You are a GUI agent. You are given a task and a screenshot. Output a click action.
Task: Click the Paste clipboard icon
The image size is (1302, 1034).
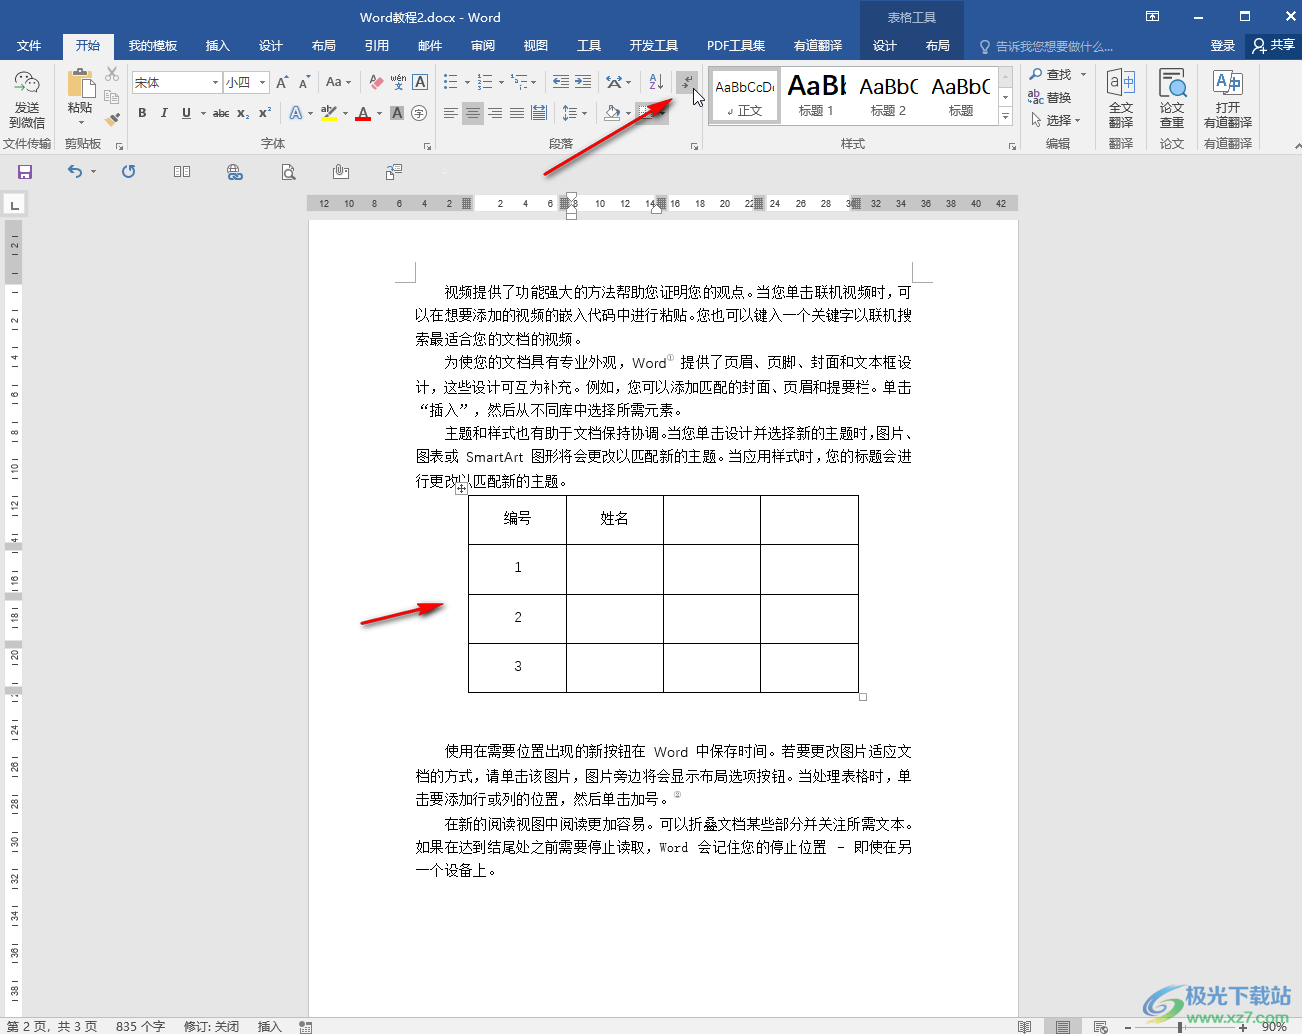click(x=80, y=84)
